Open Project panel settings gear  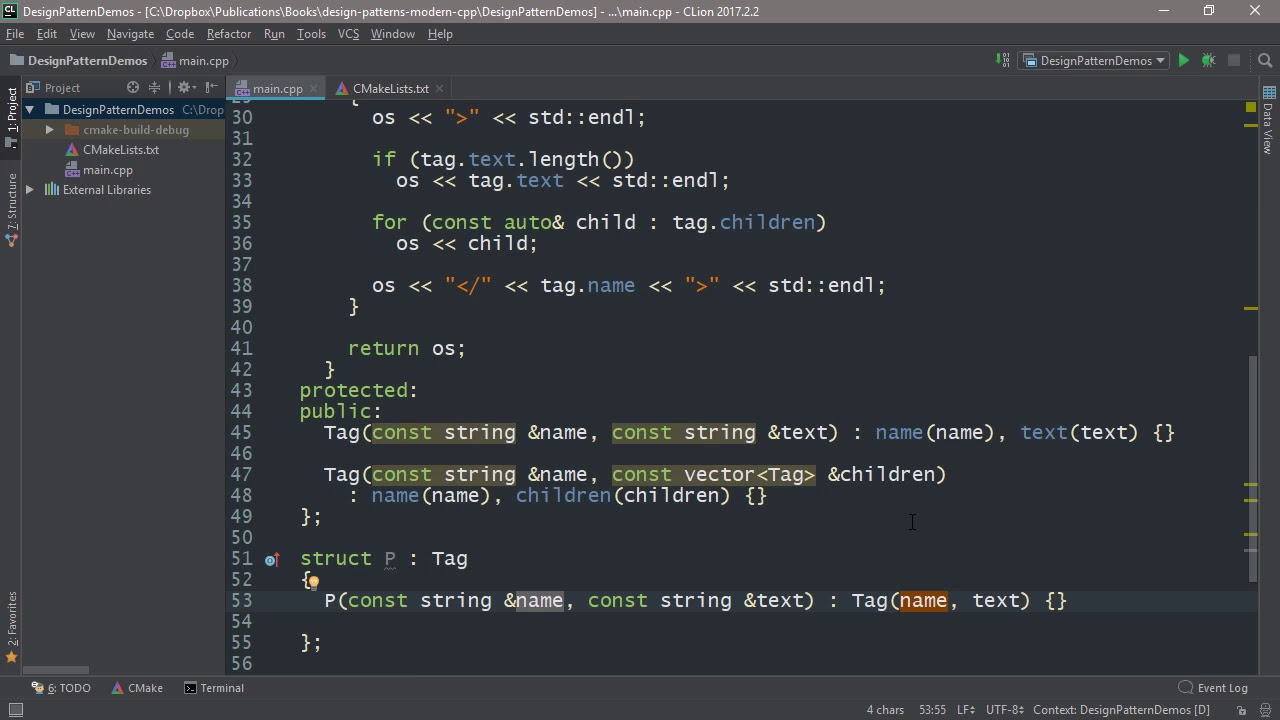185,88
